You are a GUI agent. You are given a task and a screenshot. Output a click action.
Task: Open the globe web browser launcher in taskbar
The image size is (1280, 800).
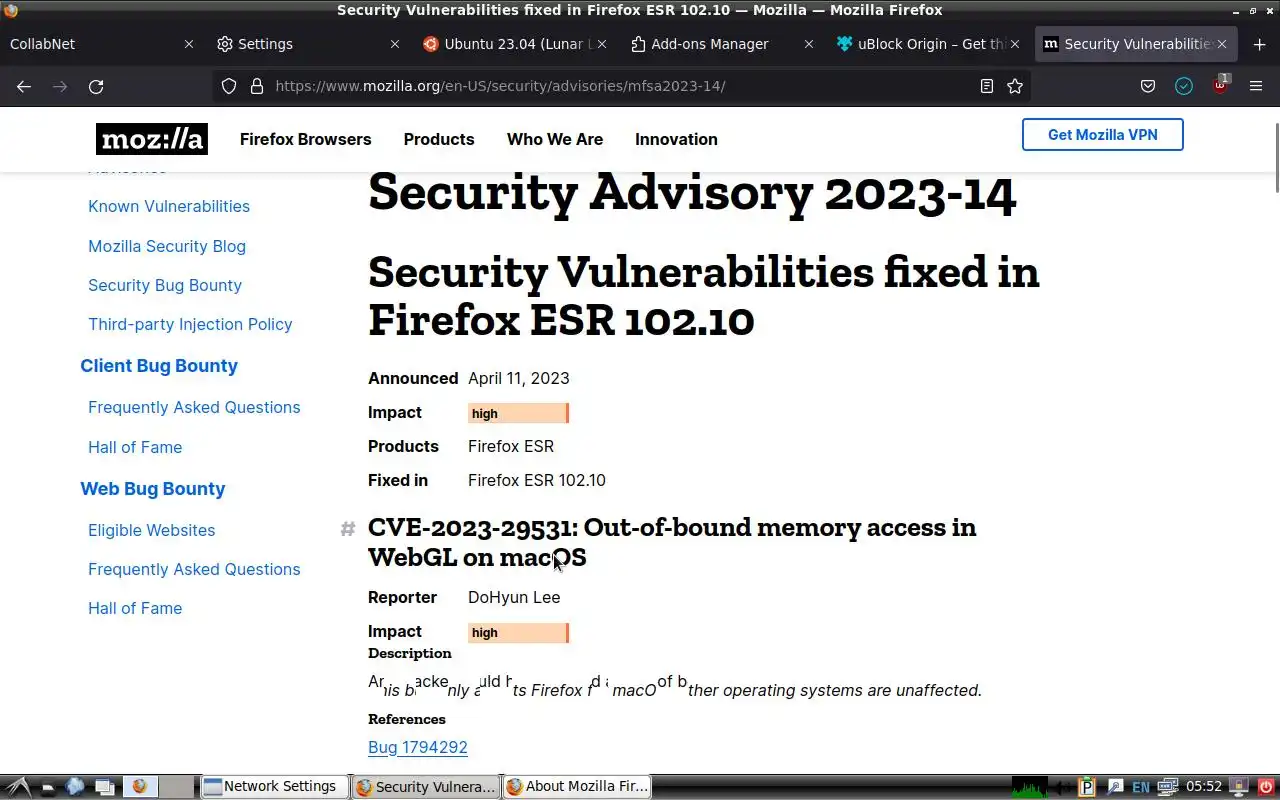pos(75,787)
